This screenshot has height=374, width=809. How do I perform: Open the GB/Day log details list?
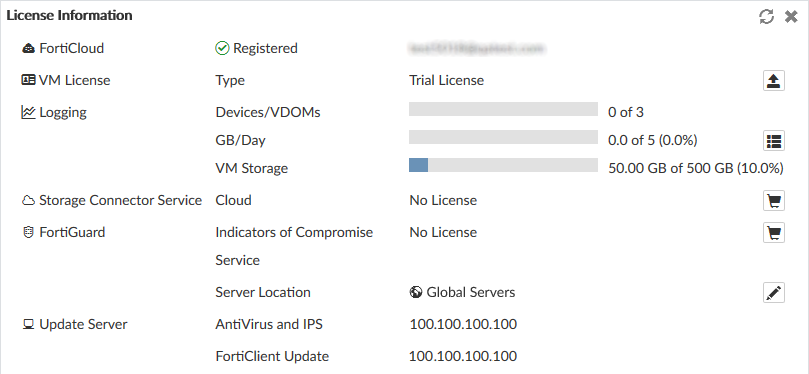(773, 140)
